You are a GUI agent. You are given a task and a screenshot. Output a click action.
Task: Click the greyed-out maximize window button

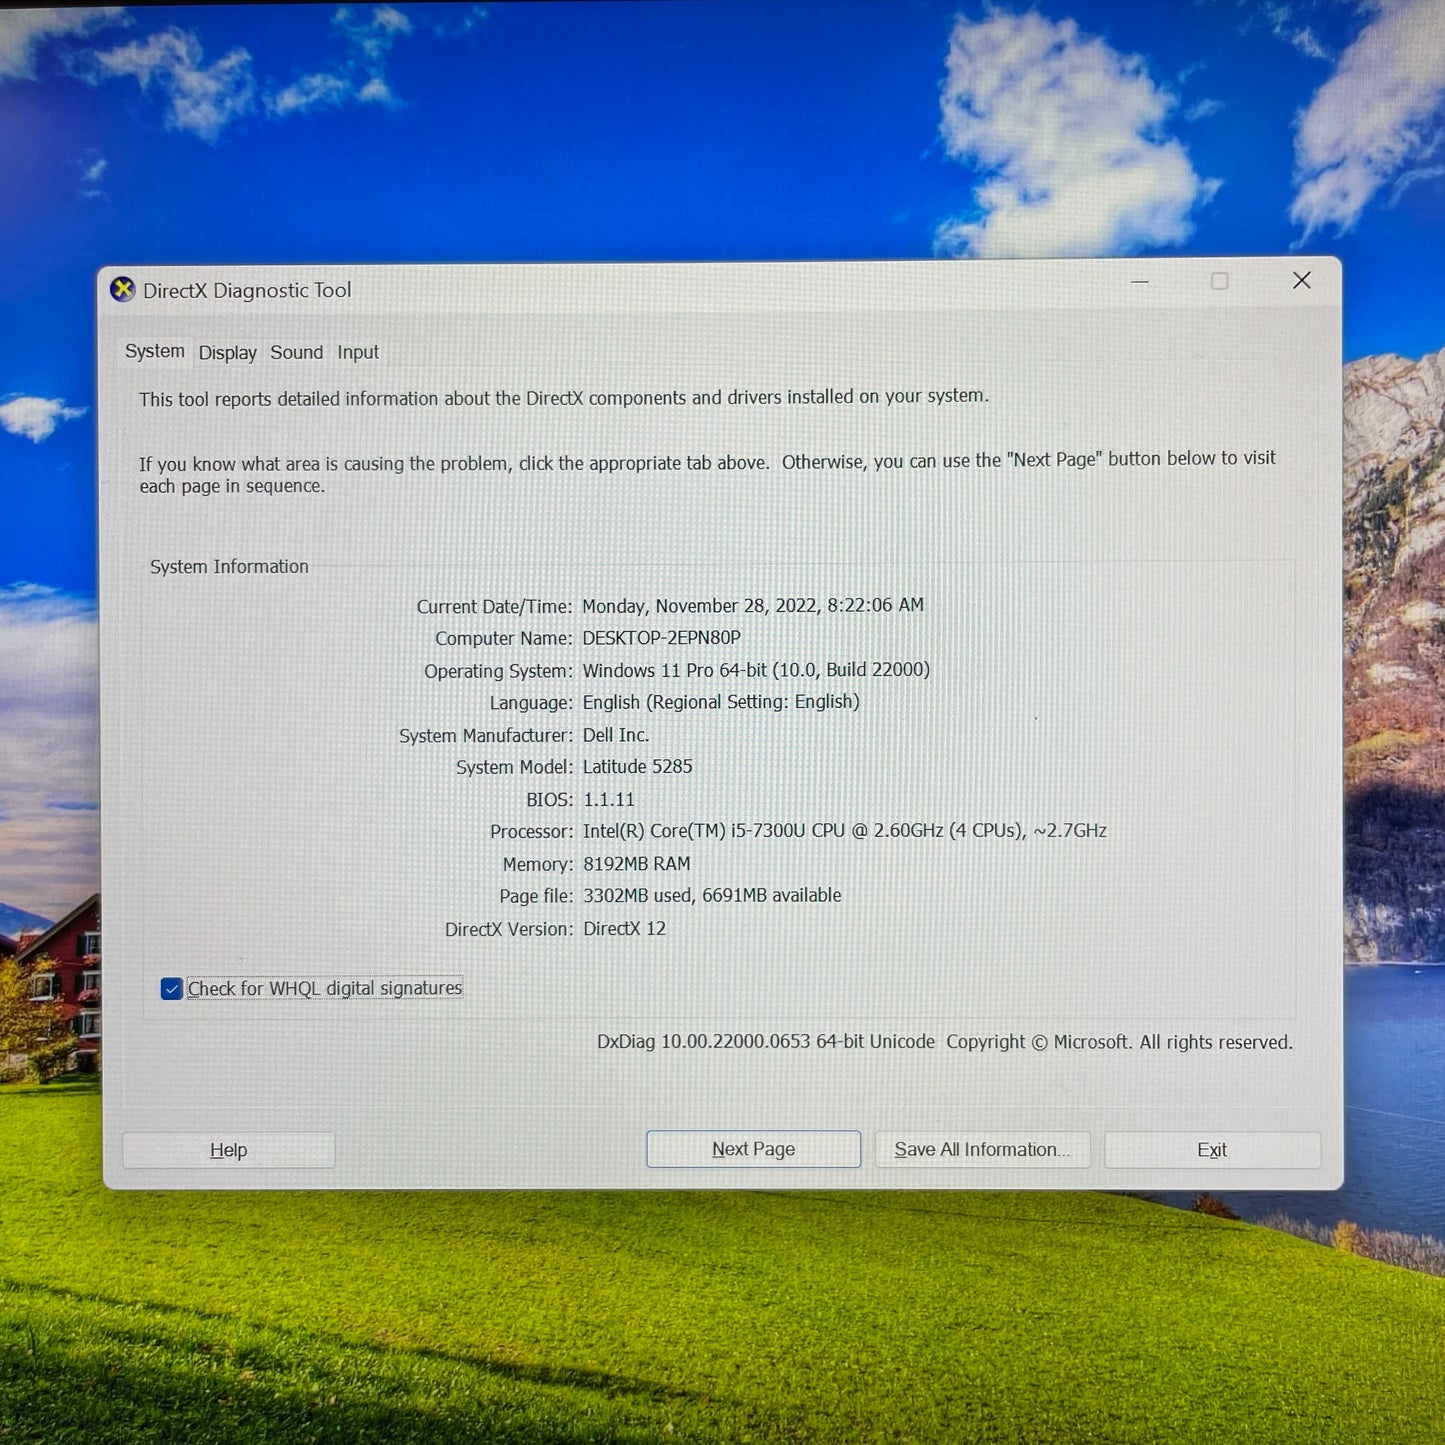tap(1219, 282)
